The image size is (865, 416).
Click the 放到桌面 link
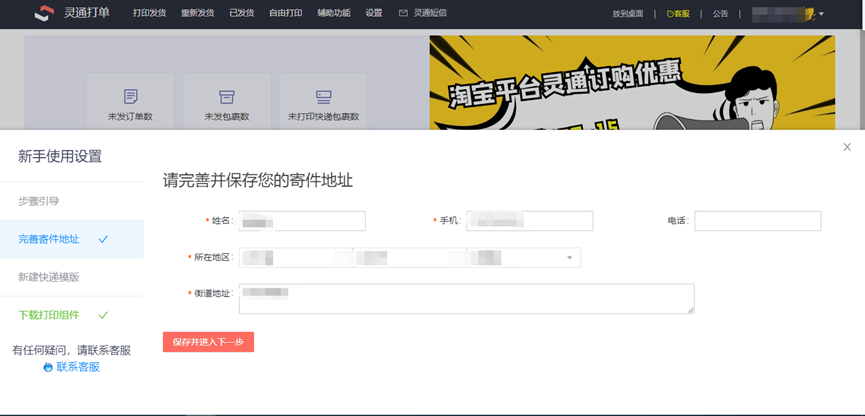coord(628,14)
